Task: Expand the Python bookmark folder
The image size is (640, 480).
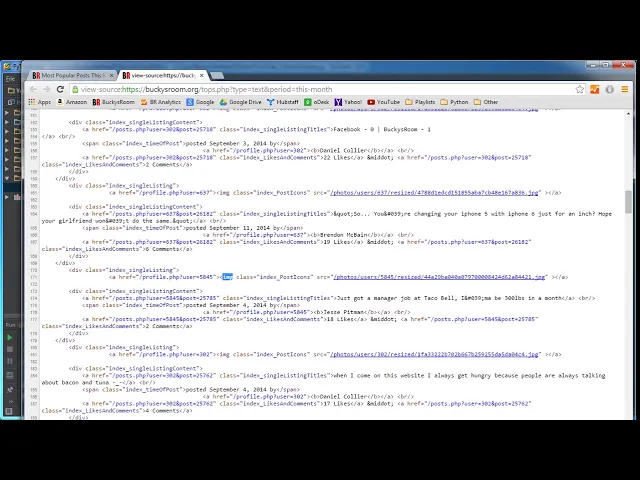Action: click(x=454, y=102)
